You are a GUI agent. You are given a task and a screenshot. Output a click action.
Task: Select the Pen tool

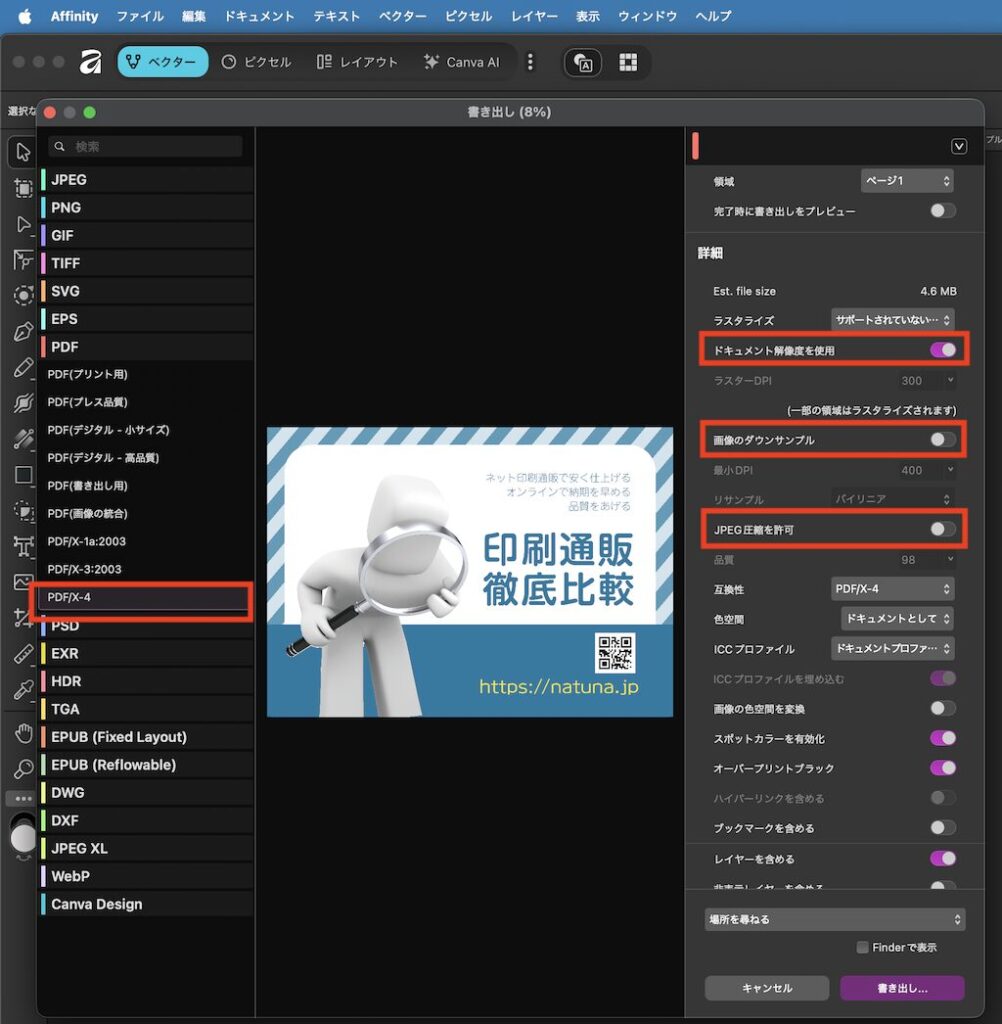tap(22, 331)
